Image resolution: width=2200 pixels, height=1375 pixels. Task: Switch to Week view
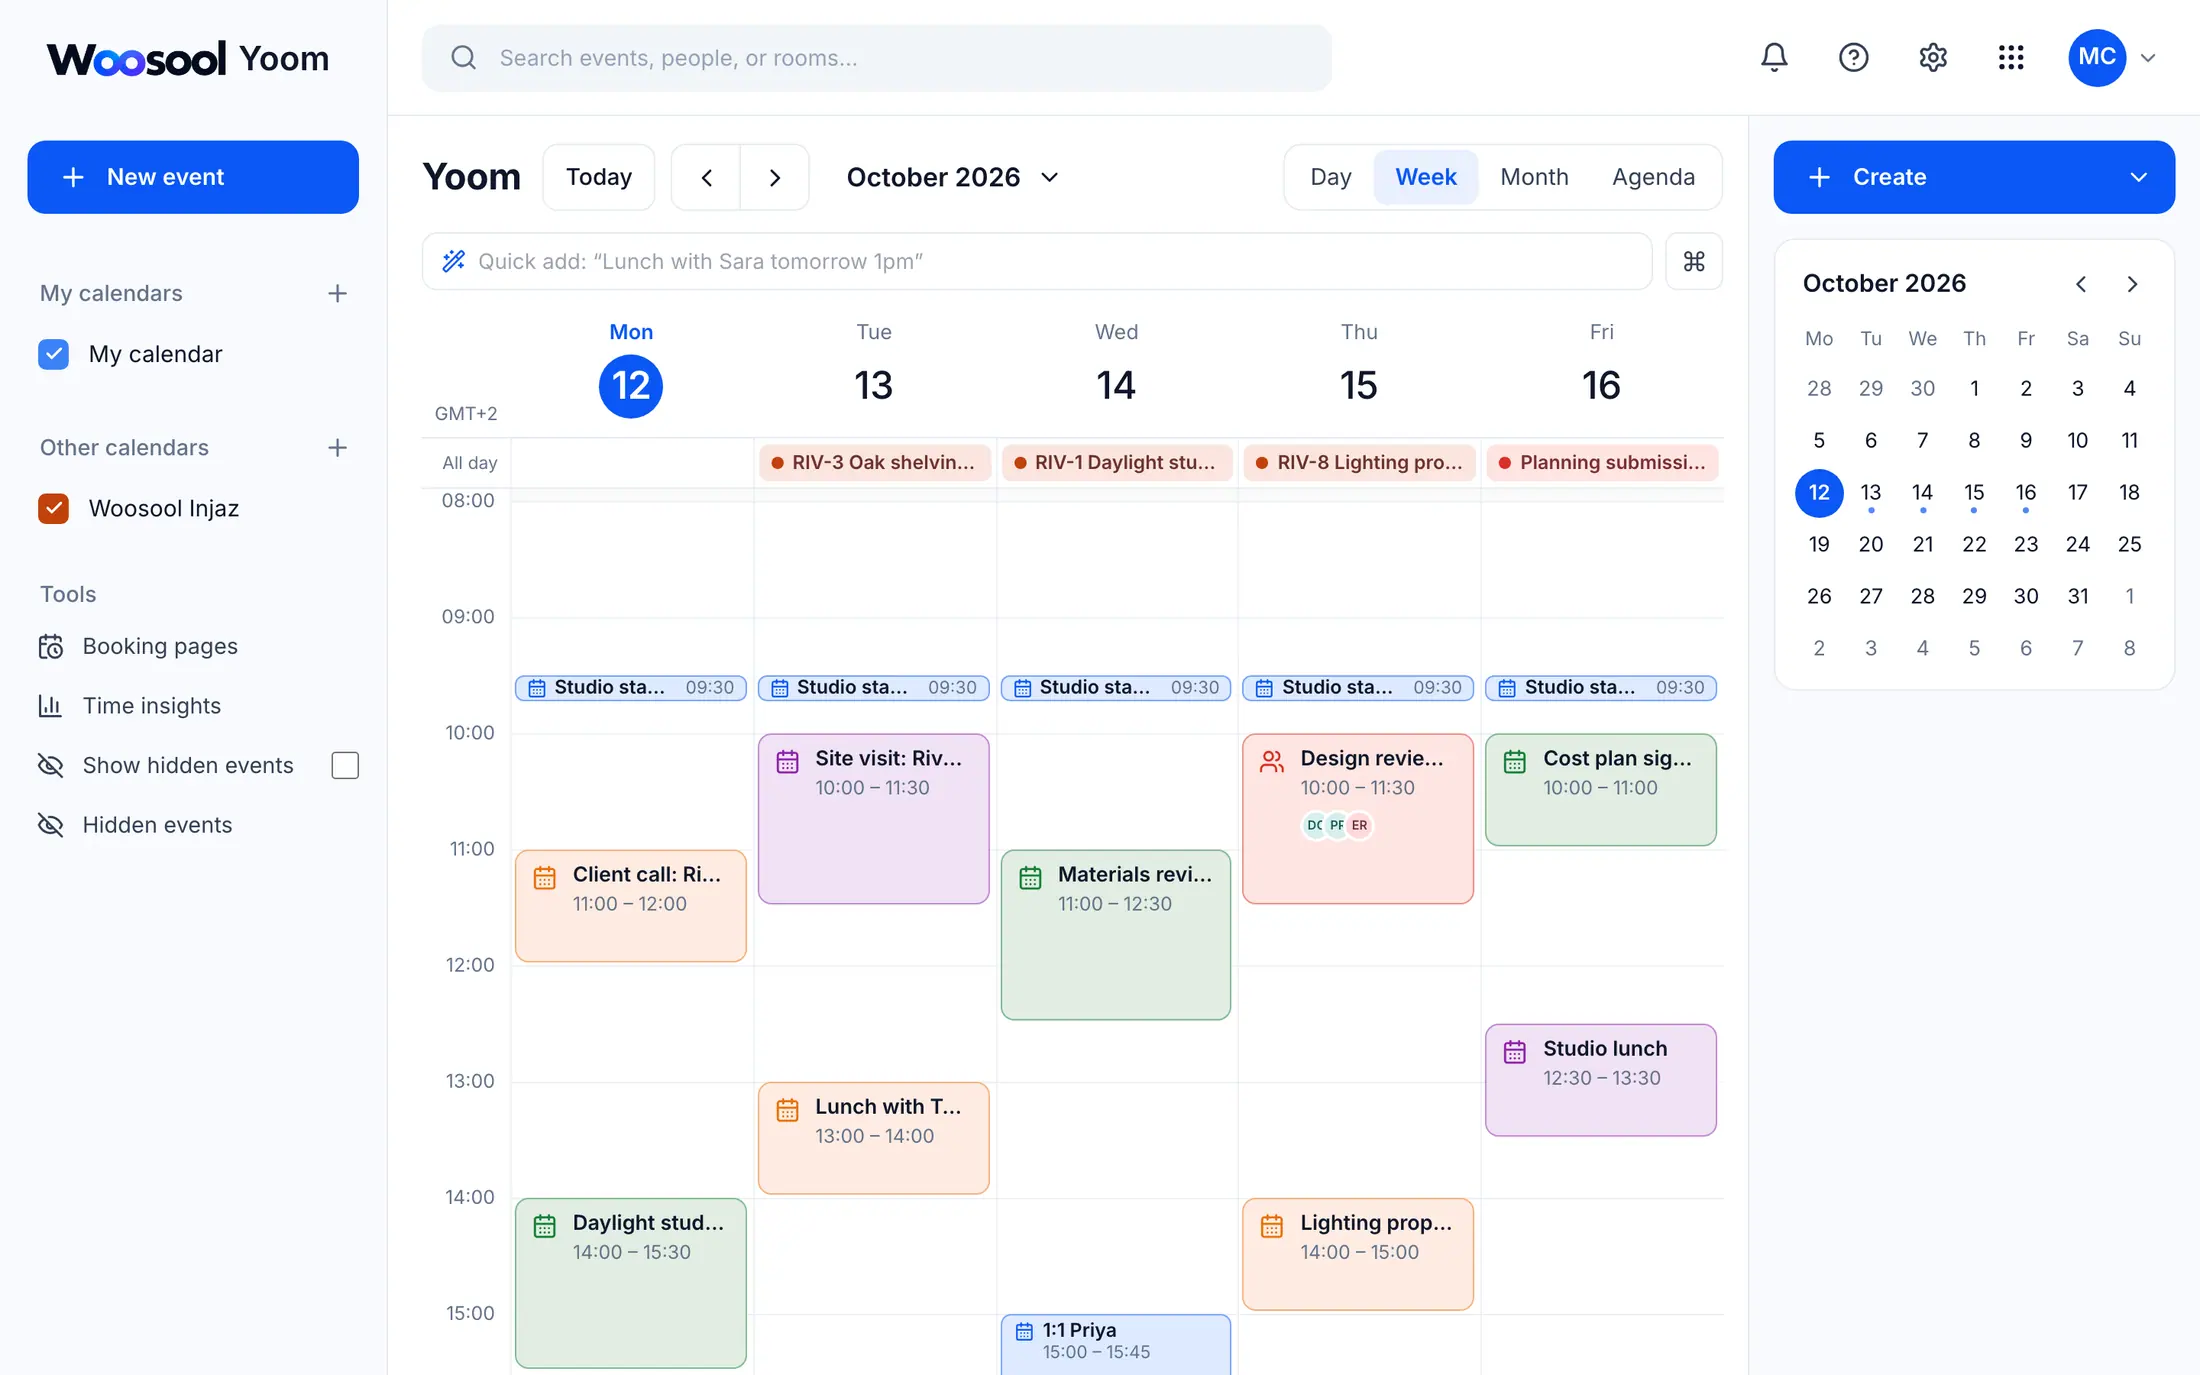coord(1426,177)
